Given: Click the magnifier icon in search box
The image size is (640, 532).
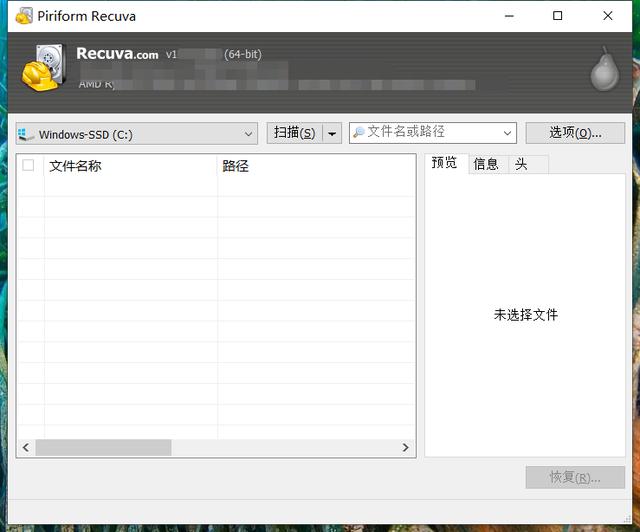Looking at the screenshot, I should pyautogui.click(x=359, y=133).
